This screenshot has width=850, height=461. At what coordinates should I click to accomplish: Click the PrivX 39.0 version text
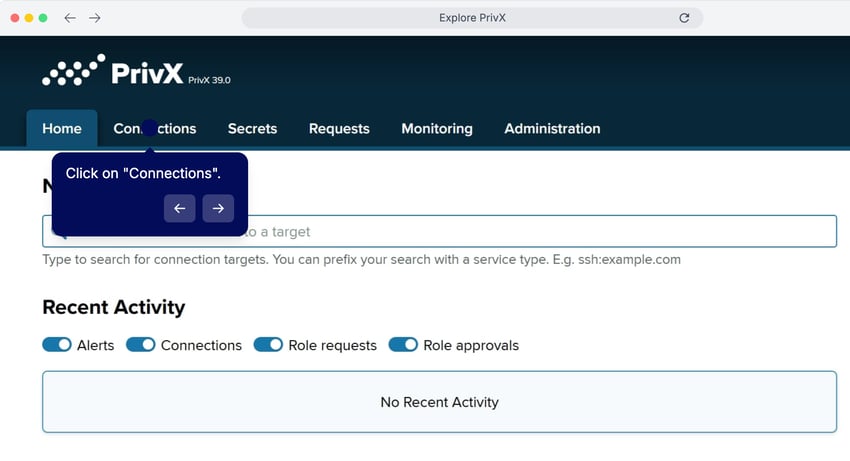pos(209,80)
